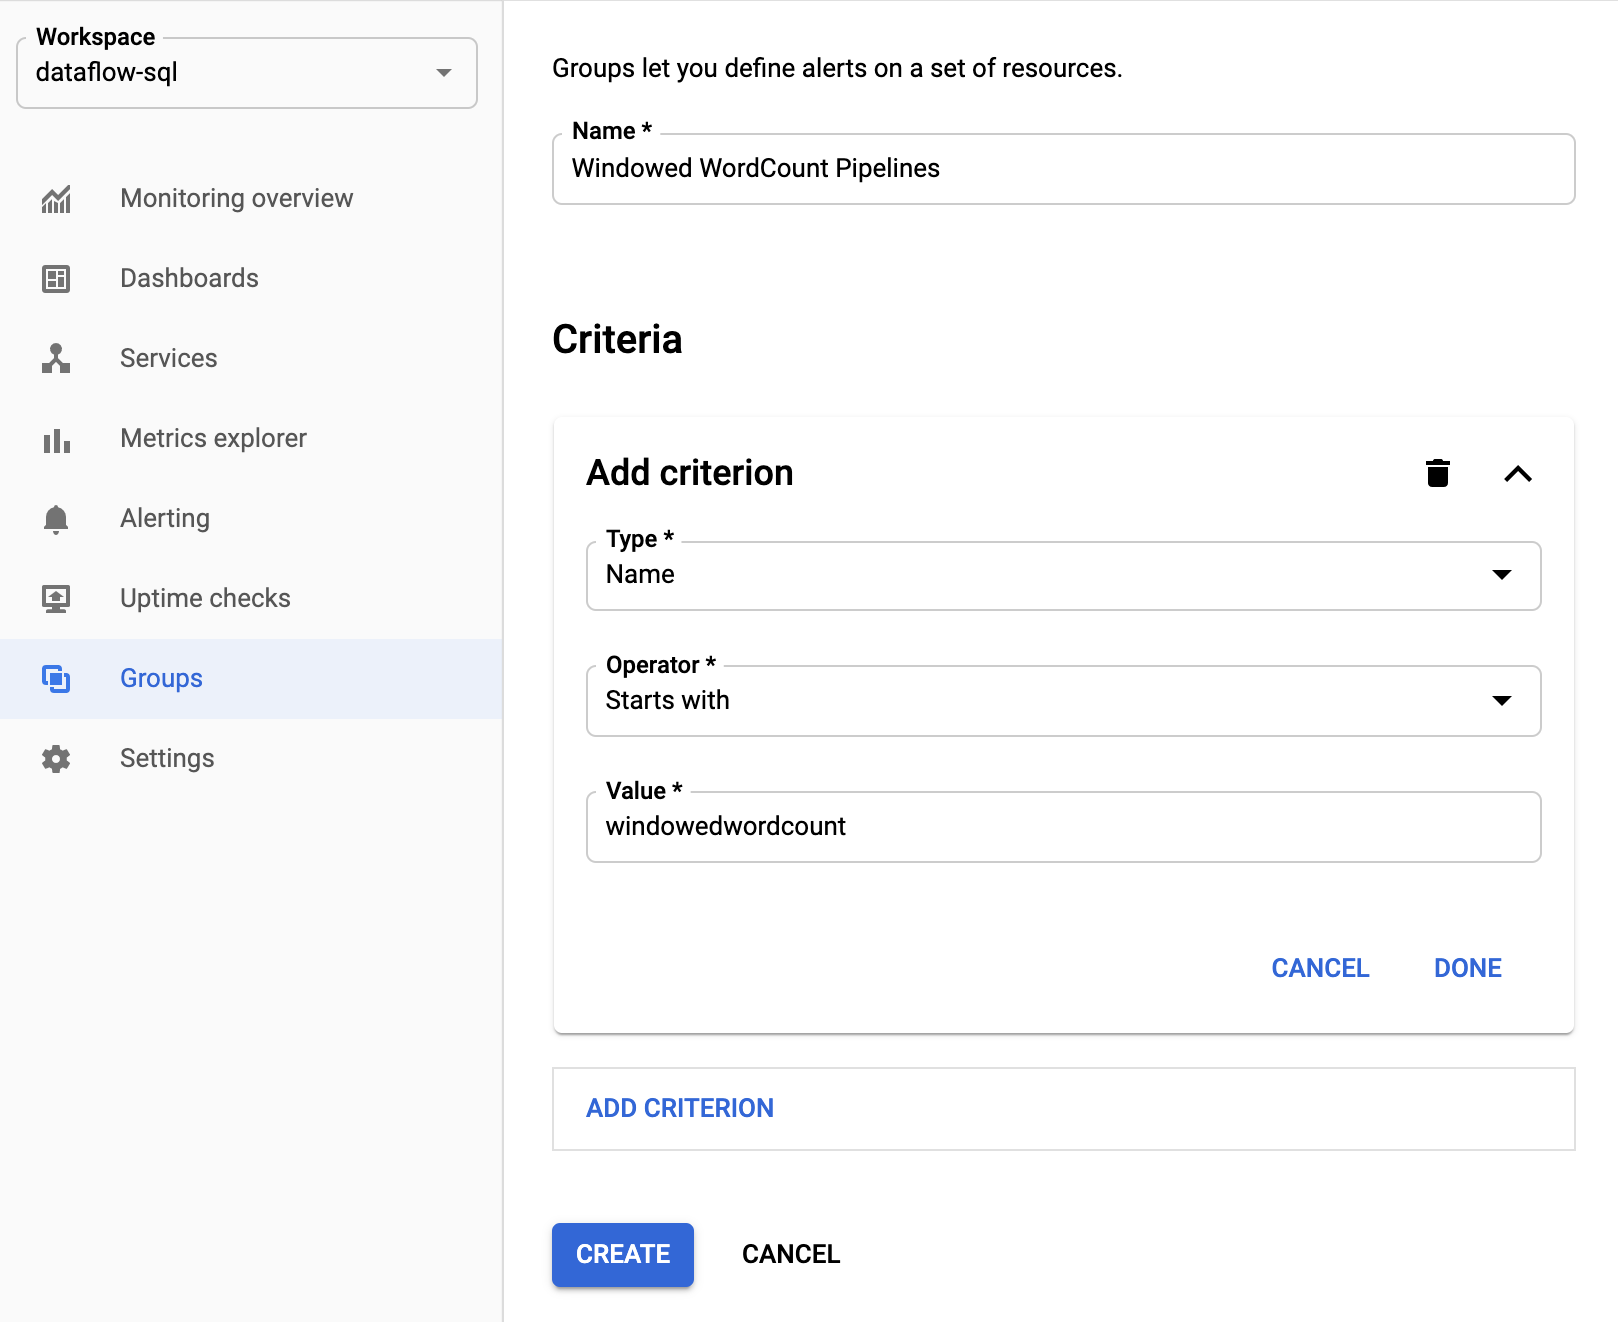Delete the criterion with trash icon
Screen dimensions: 1618x1322
pyautogui.click(x=1437, y=473)
